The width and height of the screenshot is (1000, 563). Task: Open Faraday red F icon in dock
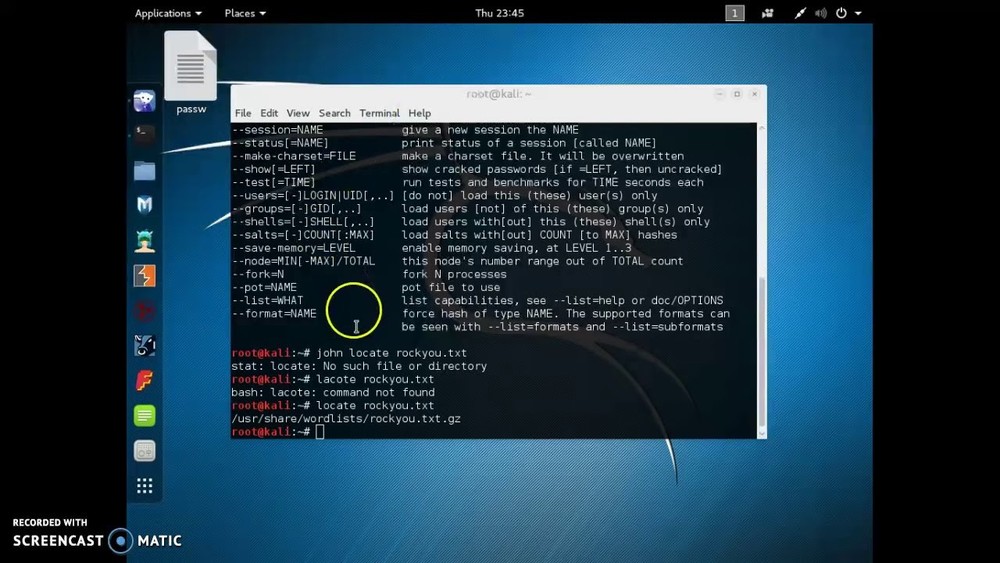tap(145, 381)
